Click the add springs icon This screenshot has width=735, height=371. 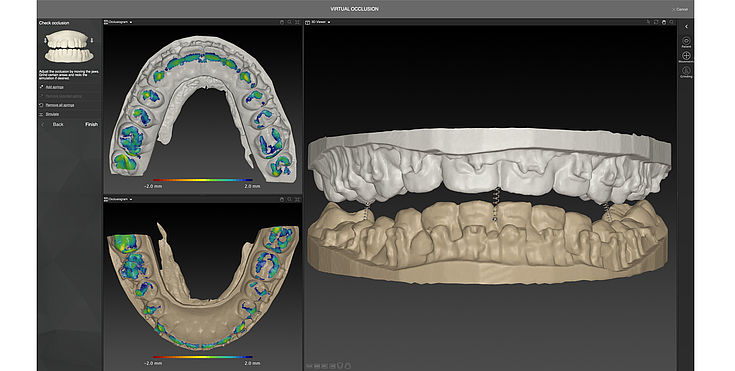(41, 87)
